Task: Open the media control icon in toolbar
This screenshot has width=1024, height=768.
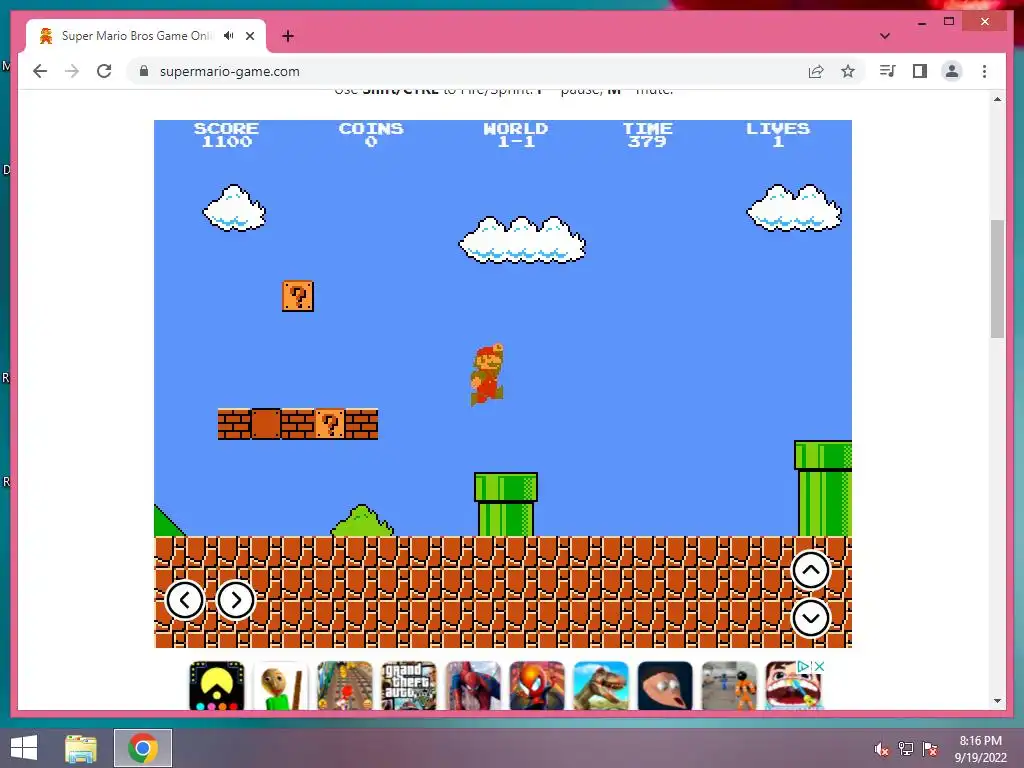Action: pyautogui.click(x=888, y=71)
